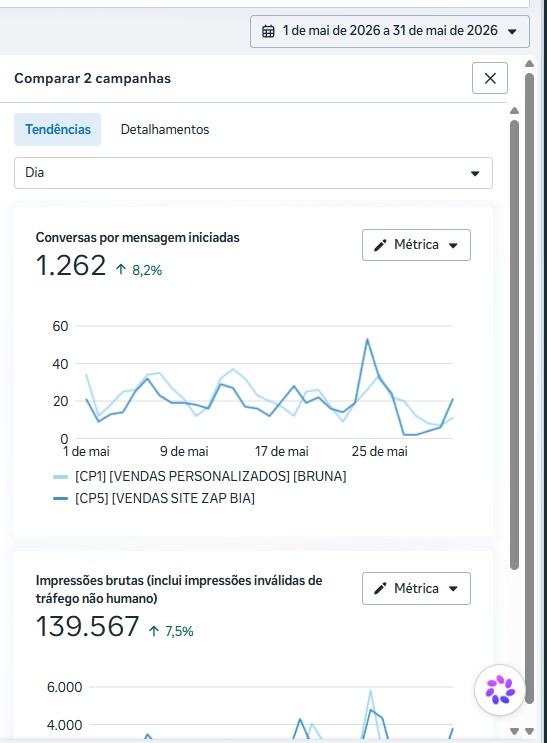The image size is (547, 743).
Task: Click the inner panel scrollbar thumb
Action: (x=514, y=344)
